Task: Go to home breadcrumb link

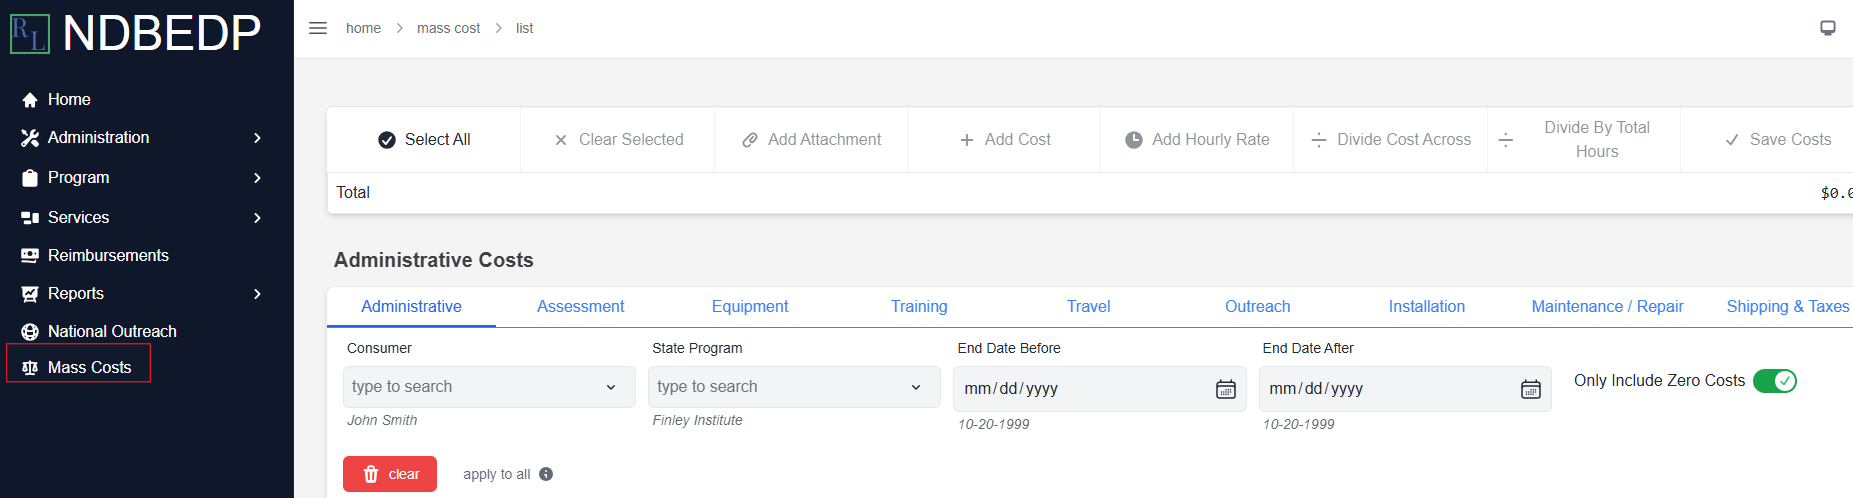Action: coord(363,28)
